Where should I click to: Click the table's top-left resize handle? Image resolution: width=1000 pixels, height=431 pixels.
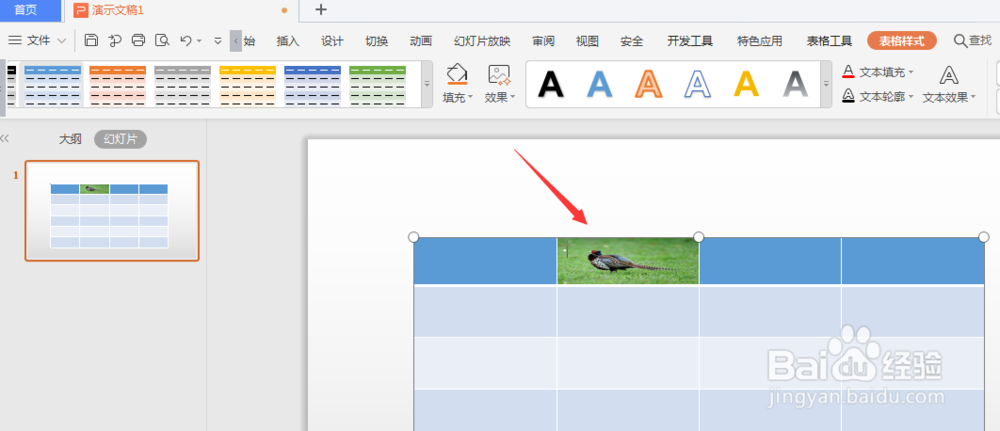(413, 237)
